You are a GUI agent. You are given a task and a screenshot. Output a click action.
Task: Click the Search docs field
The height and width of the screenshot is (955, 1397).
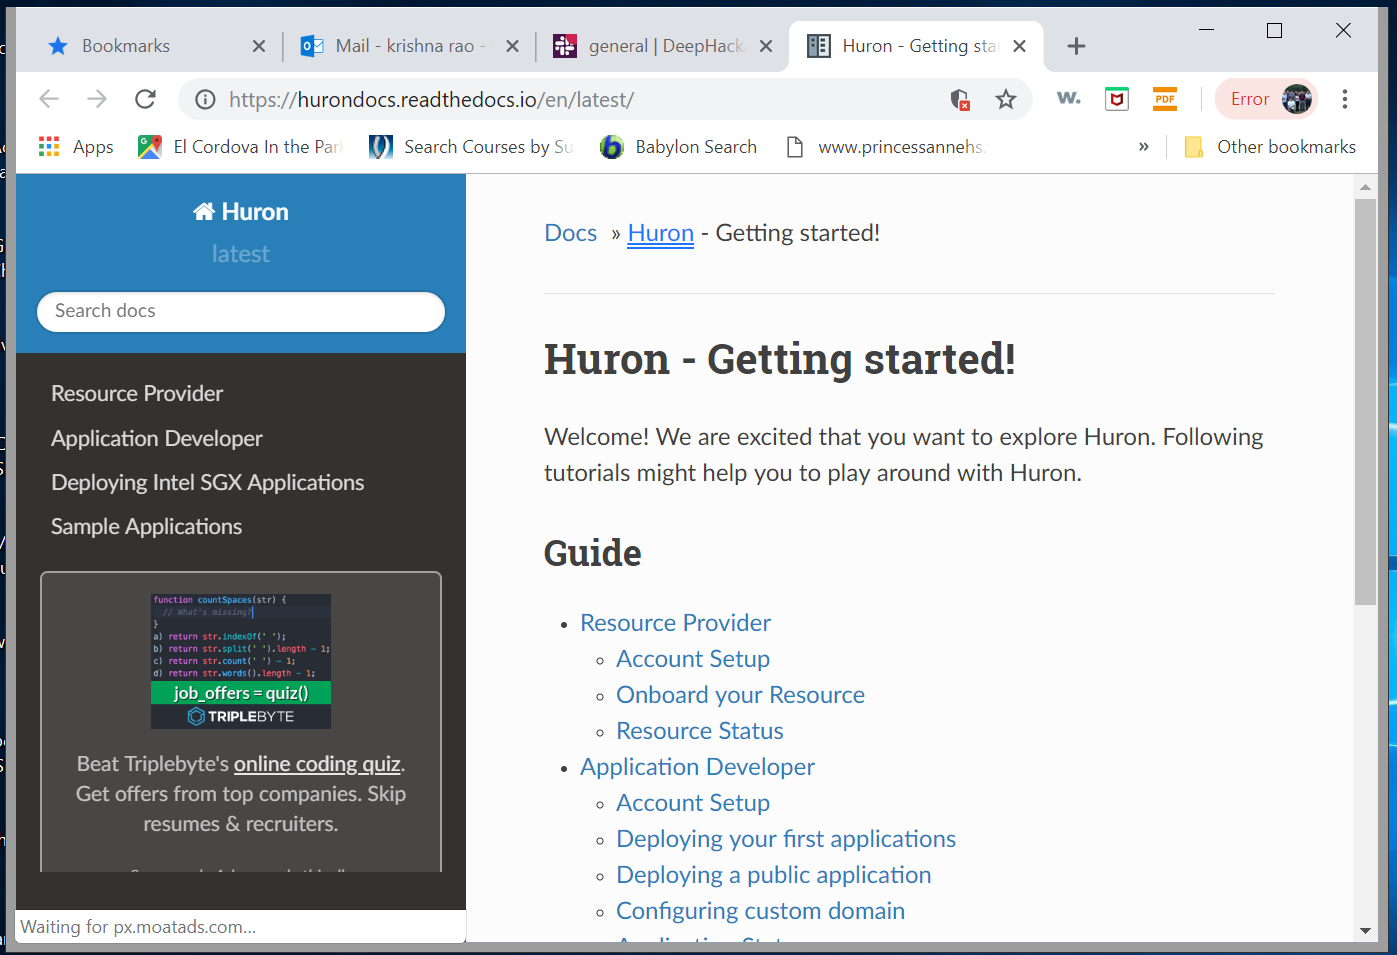click(241, 311)
